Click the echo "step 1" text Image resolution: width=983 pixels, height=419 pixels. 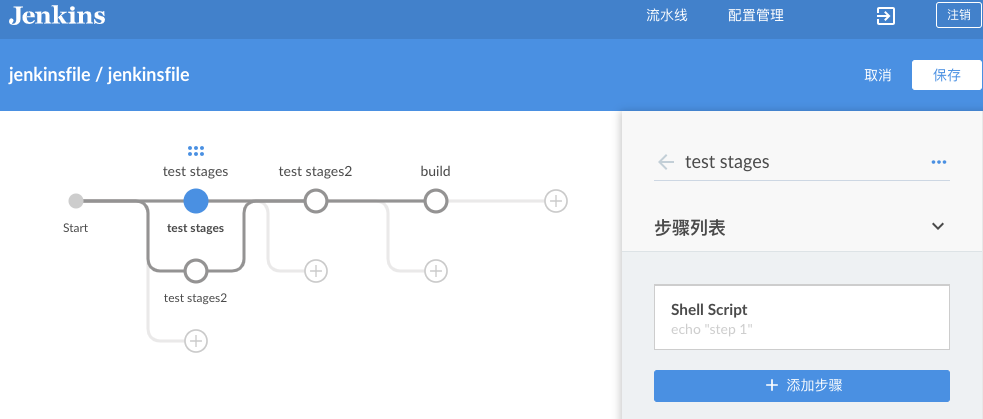(712, 329)
